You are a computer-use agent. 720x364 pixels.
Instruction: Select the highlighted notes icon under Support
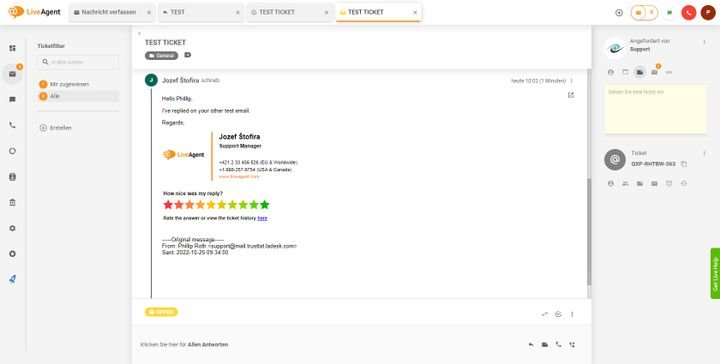(640, 72)
